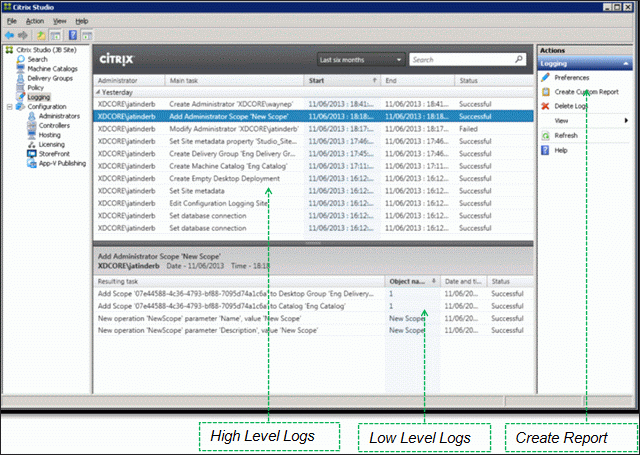The image size is (640, 455).
Task: Select the Add Scope to Catalog 'Eng Catalog' row
Action: point(313,306)
